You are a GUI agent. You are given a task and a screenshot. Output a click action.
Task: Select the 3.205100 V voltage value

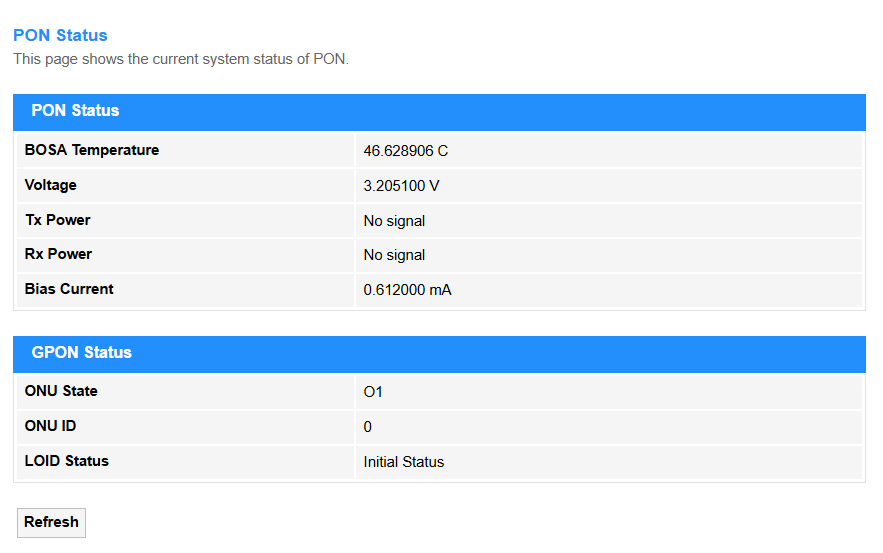pyautogui.click(x=402, y=186)
